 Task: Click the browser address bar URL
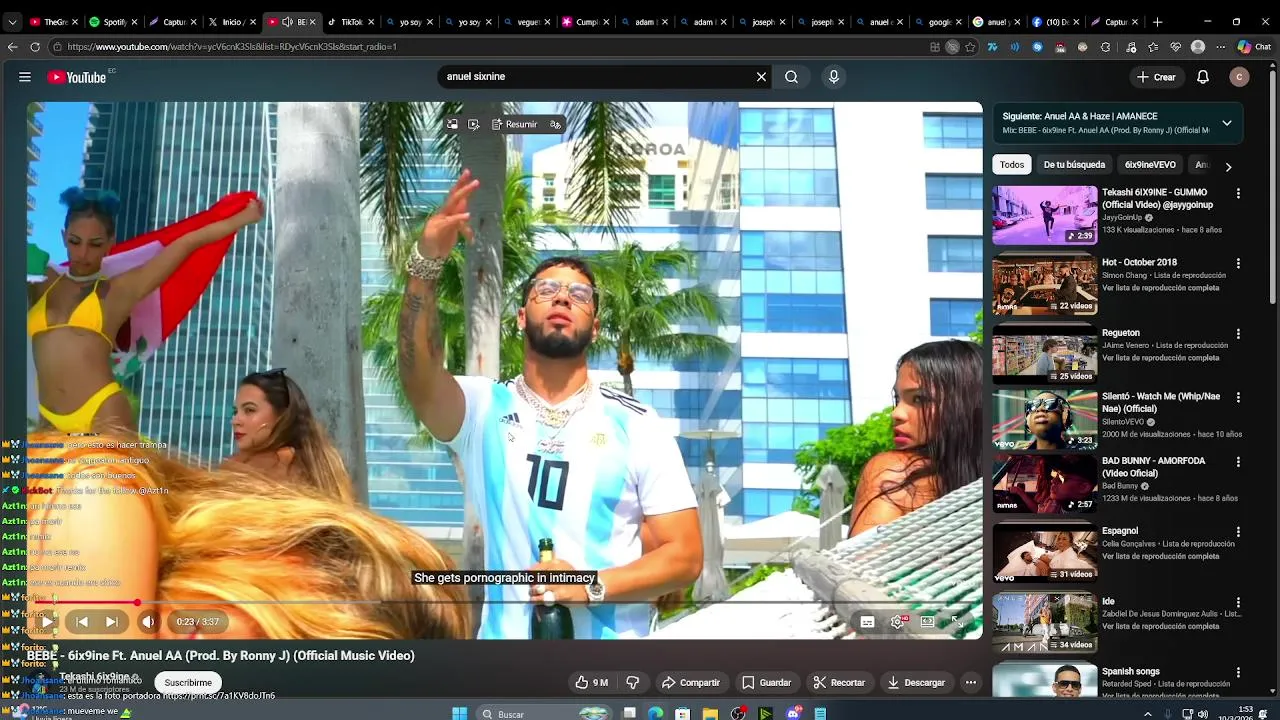click(232, 47)
